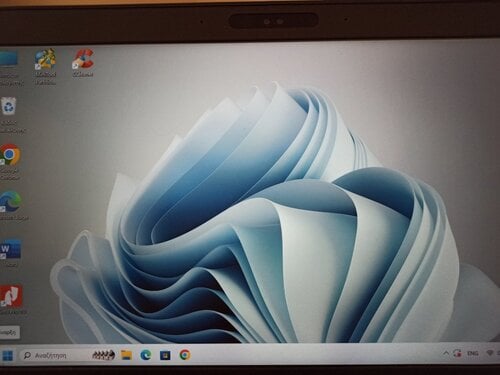The width and height of the screenshot is (500, 375).
Task: Open the ENG input language switcher
Action: pos(473,353)
